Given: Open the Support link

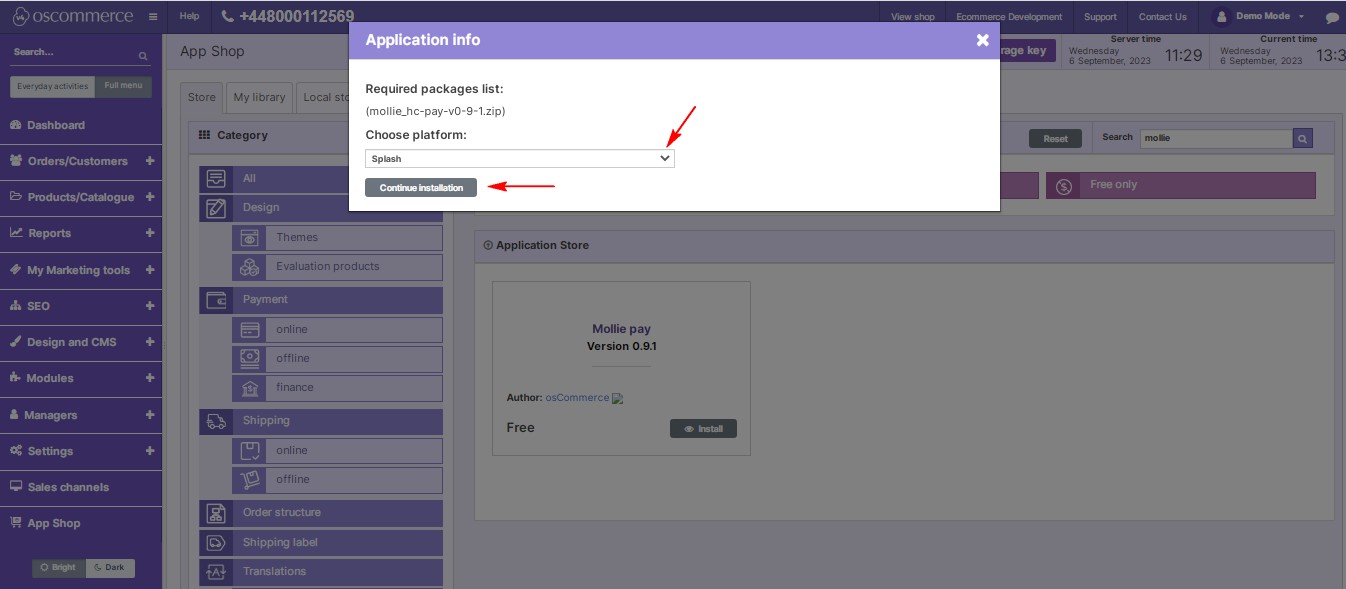Looking at the screenshot, I should coord(1100,17).
